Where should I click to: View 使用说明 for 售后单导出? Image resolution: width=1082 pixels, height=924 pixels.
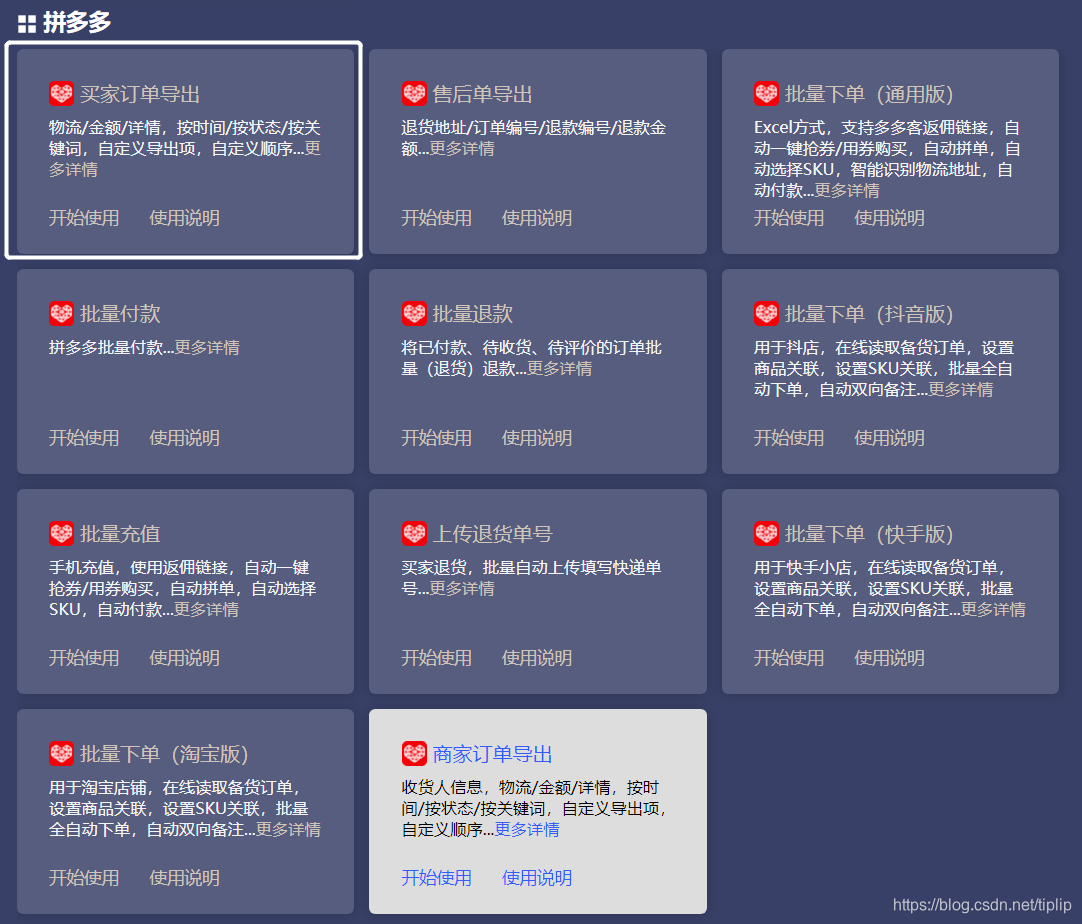point(537,218)
